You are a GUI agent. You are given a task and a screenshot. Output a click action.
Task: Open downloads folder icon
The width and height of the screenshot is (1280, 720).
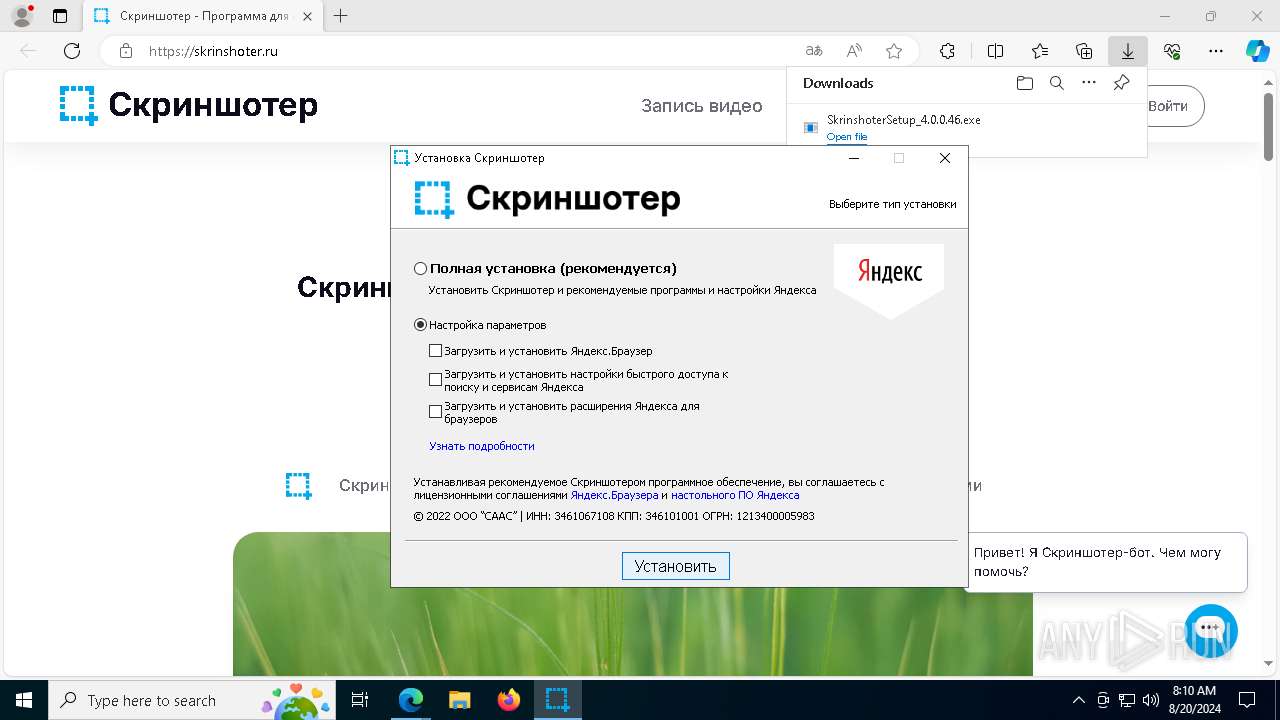point(1025,83)
